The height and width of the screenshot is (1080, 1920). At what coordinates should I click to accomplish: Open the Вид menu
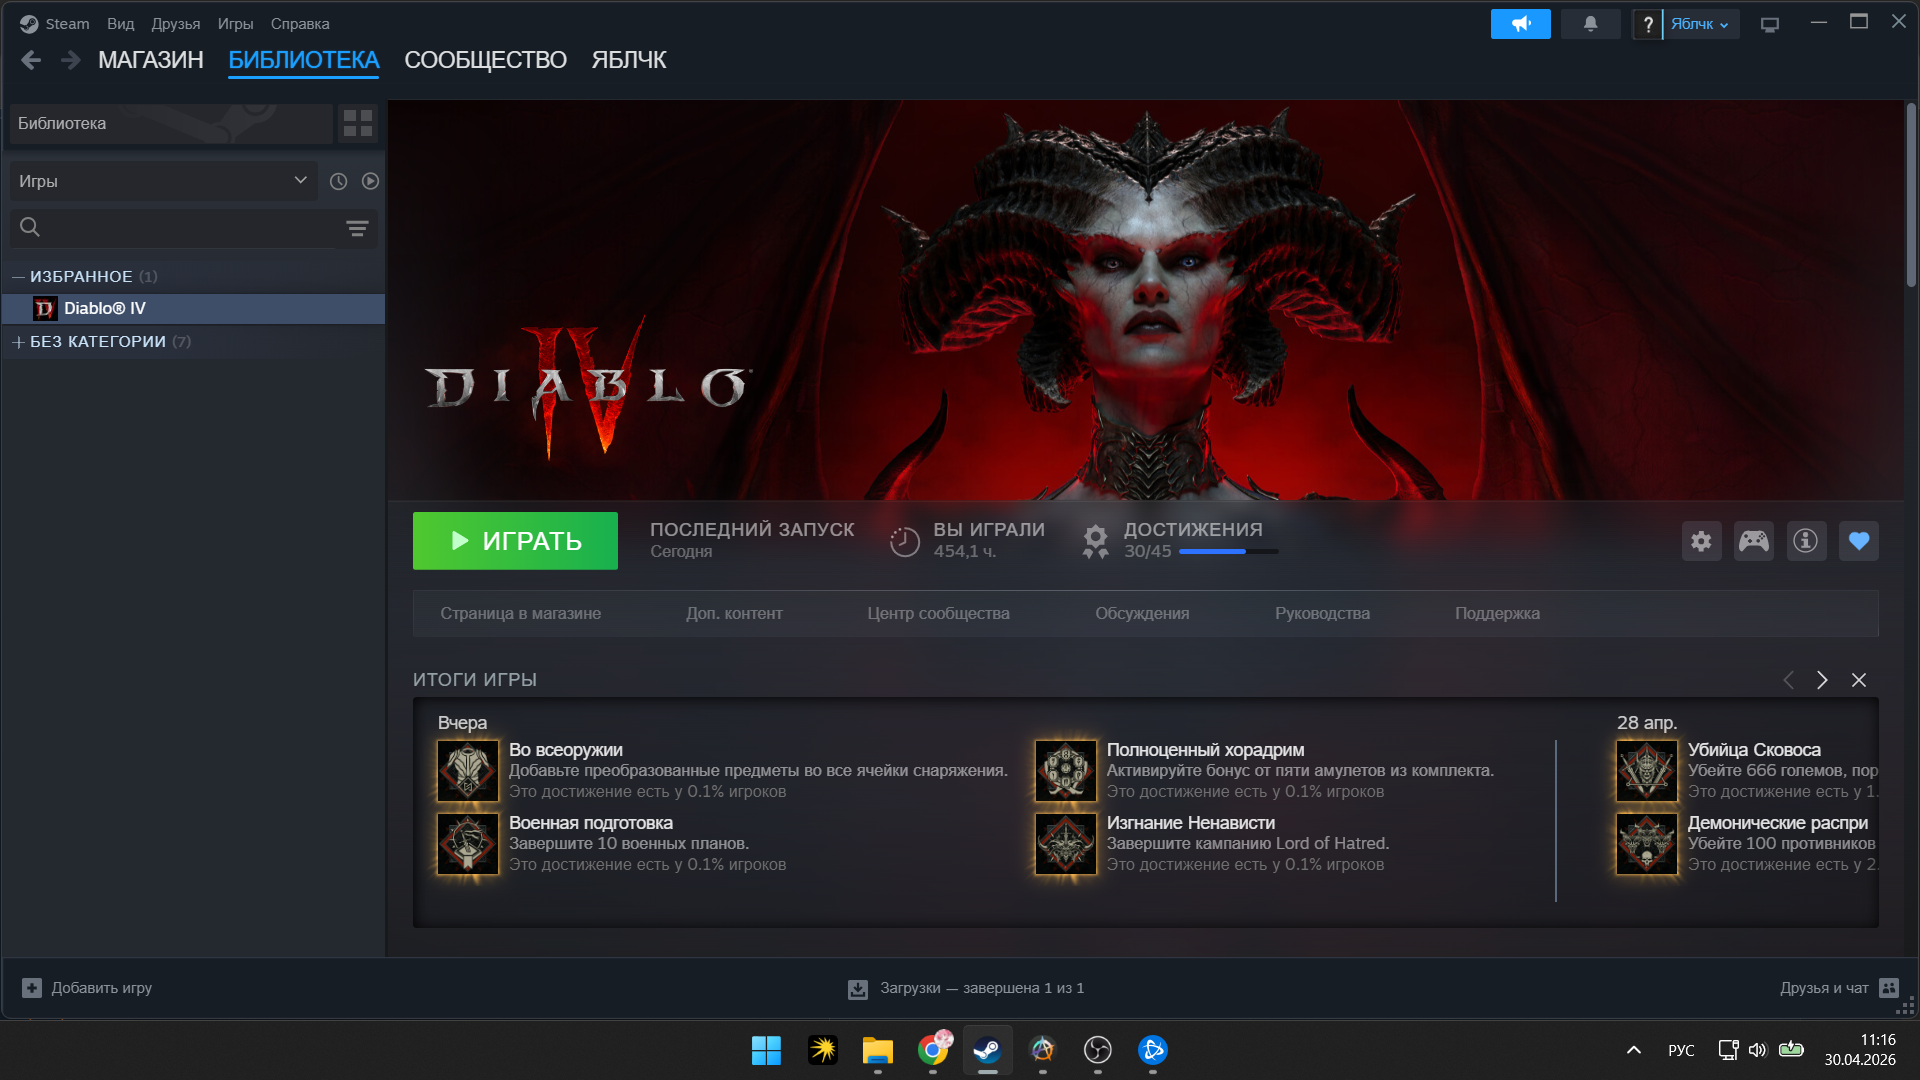[120, 24]
